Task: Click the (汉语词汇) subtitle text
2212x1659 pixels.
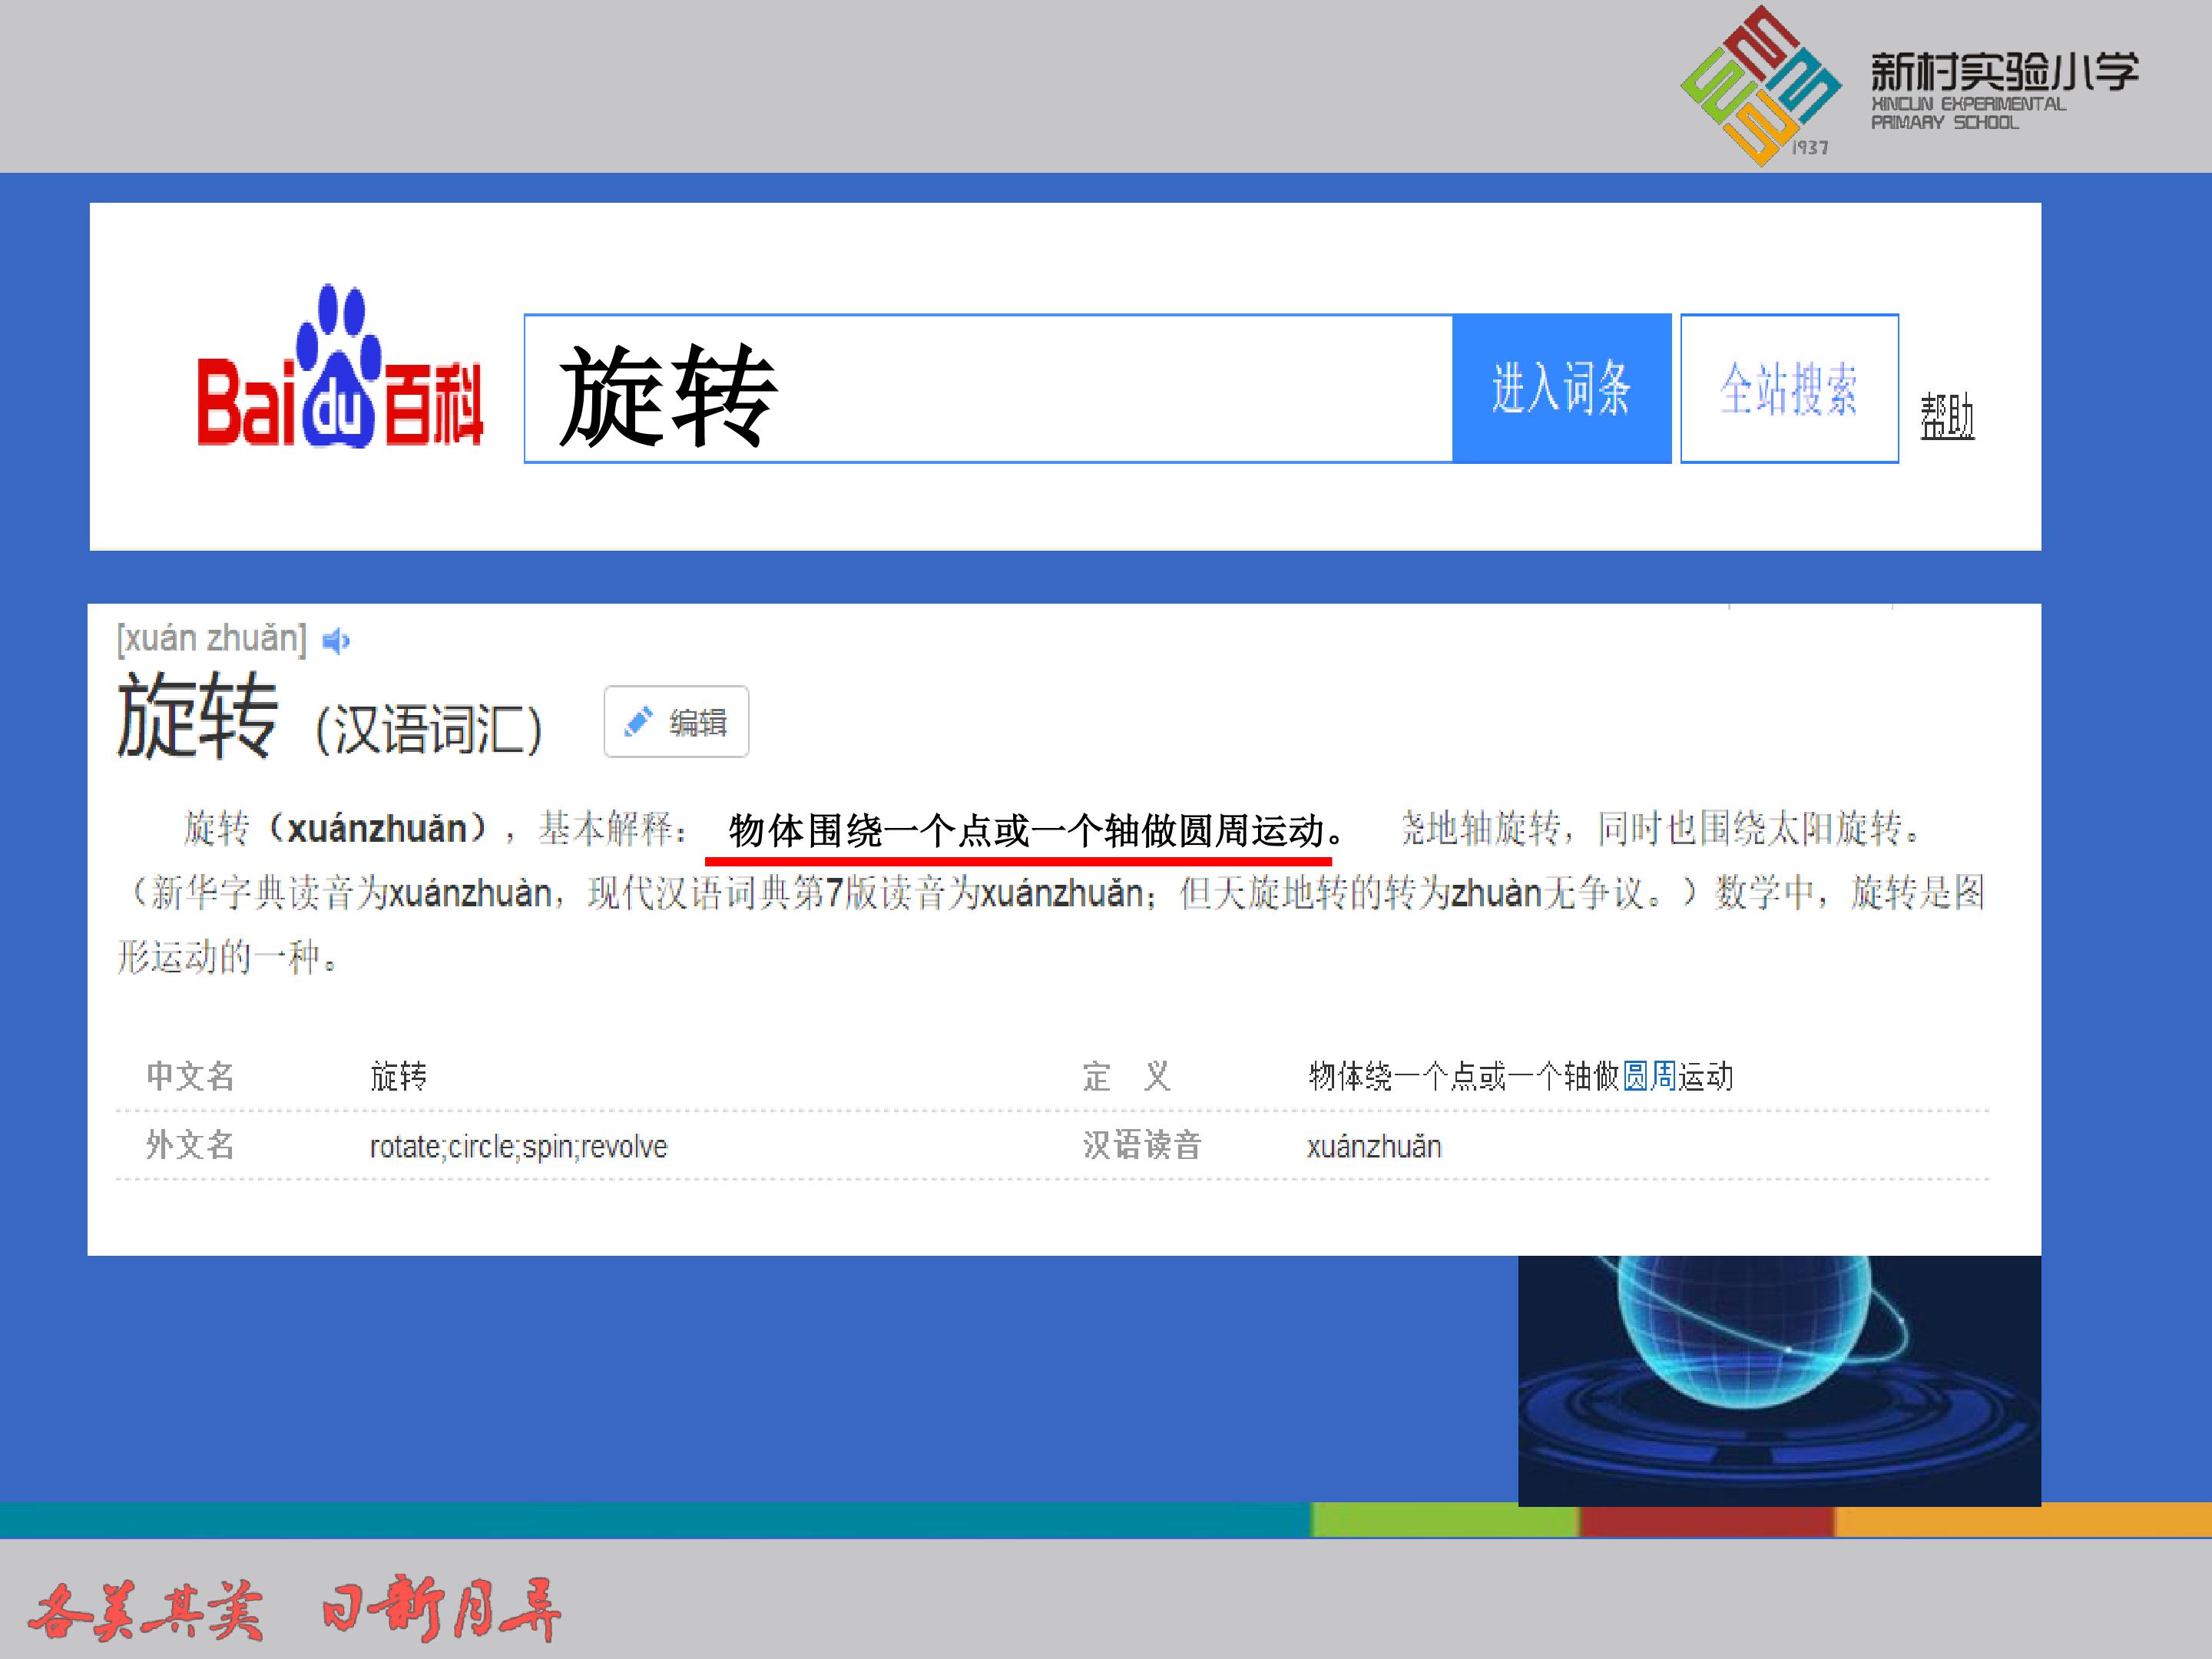Action: coord(429,729)
